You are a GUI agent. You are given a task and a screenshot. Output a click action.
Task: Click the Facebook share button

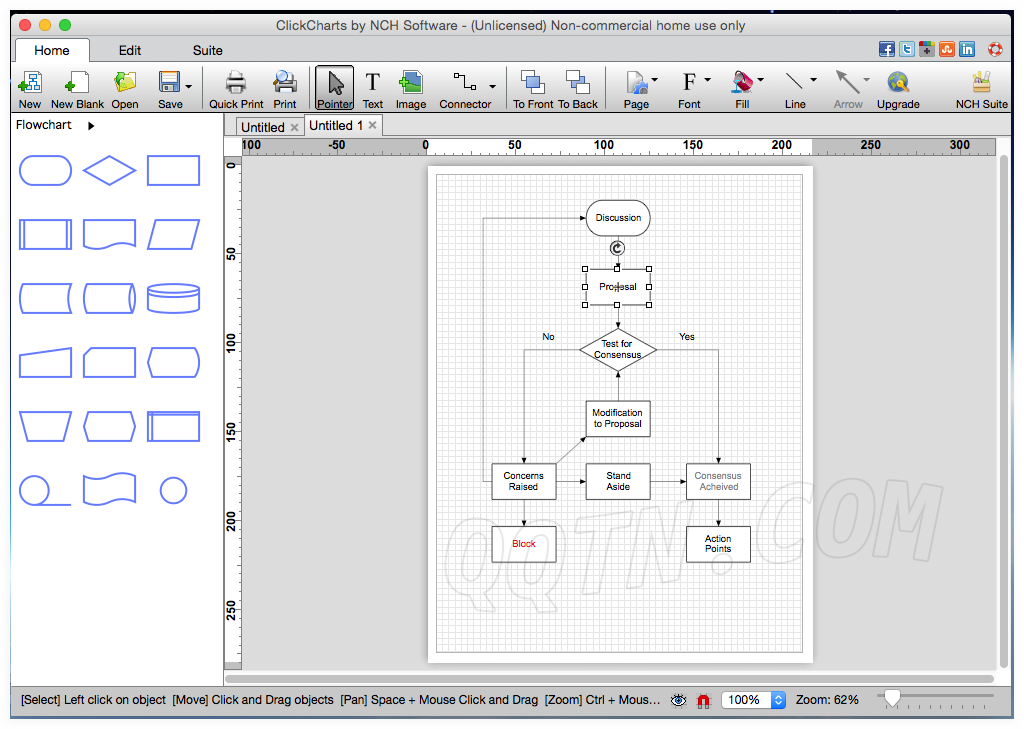pyautogui.click(x=886, y=49)
